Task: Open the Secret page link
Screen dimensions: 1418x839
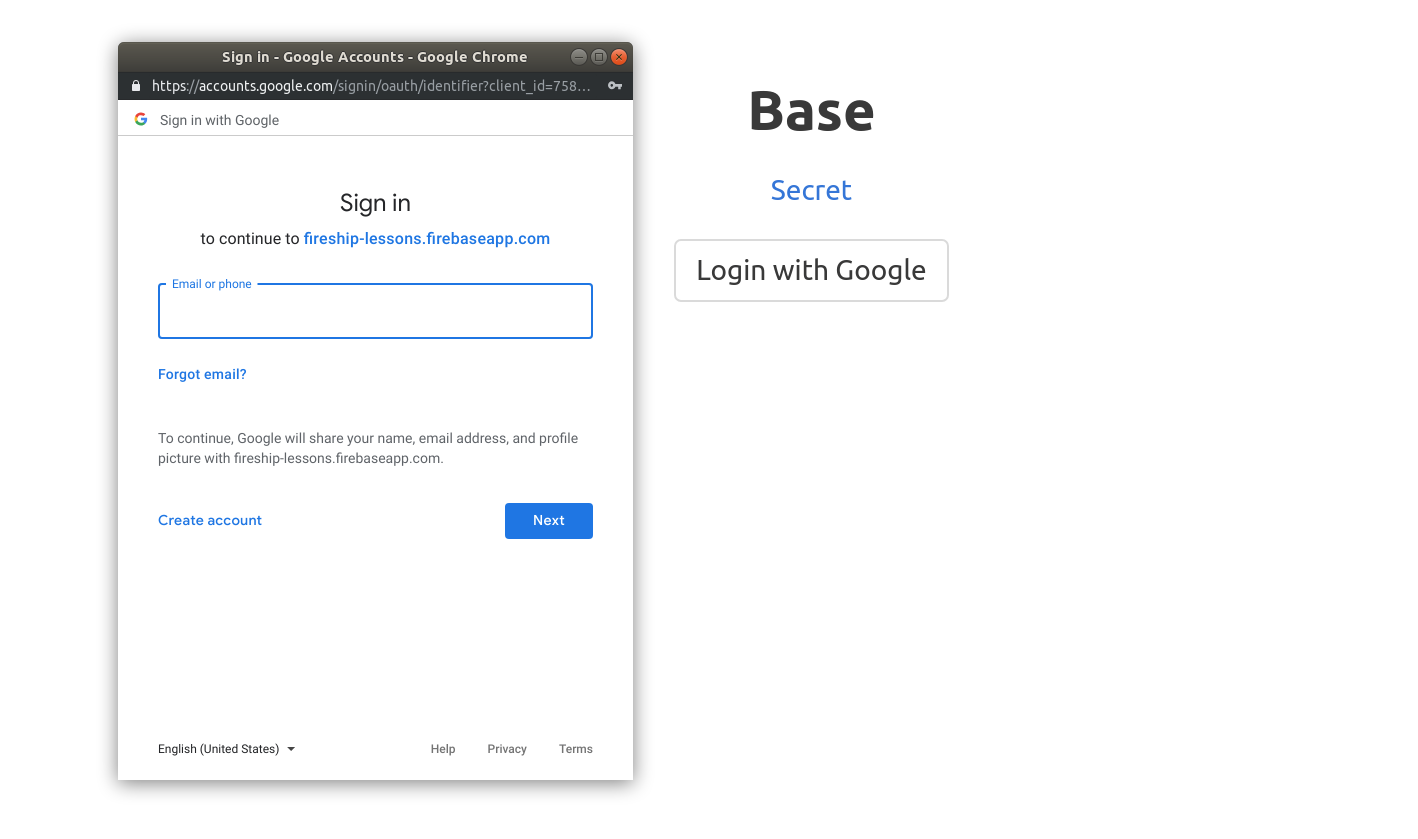Action: (811, 190)
